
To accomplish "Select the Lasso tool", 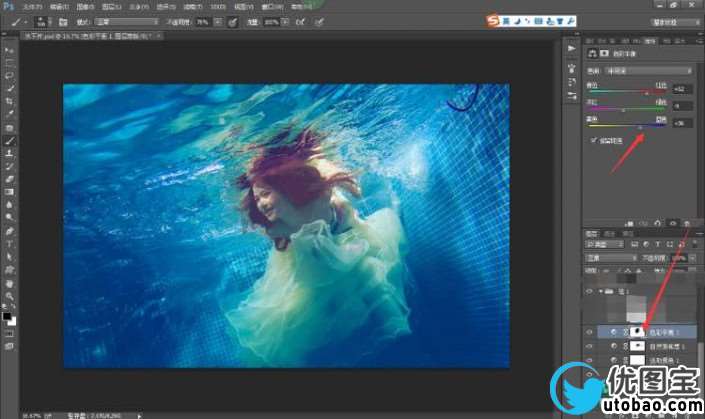I will 9,76.
